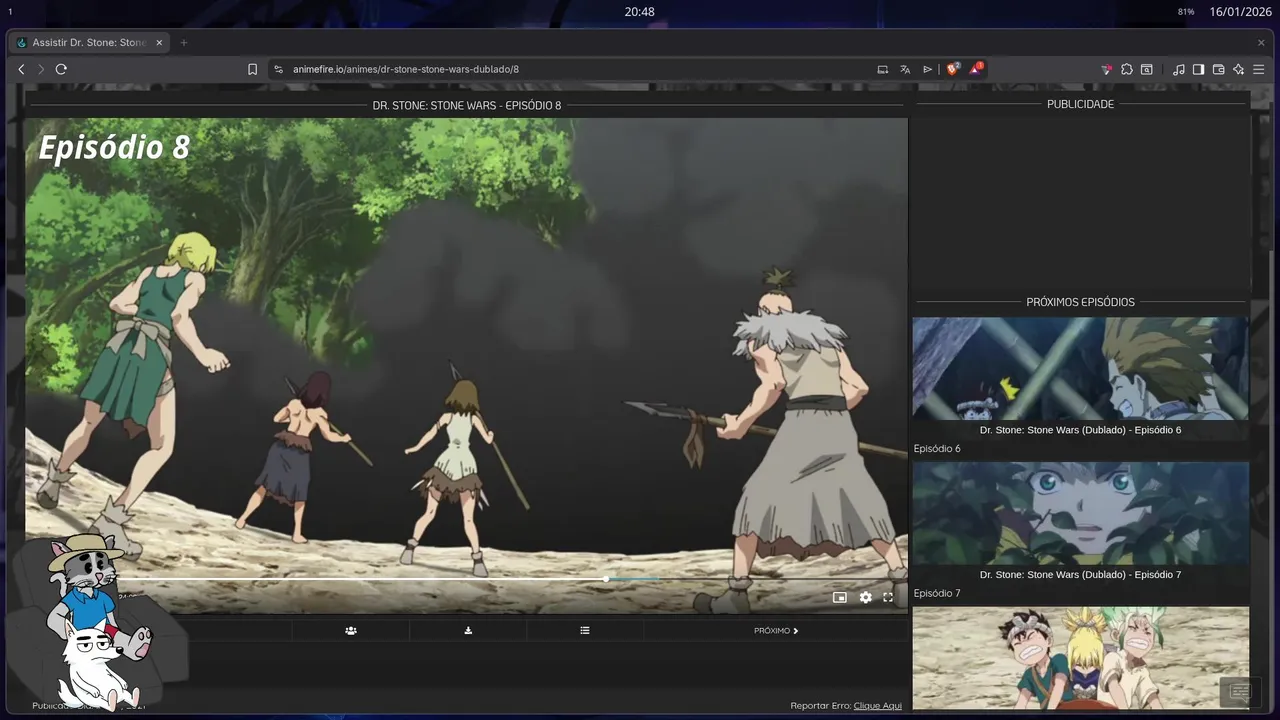Open the Extensions puzzle piece menu

[1127, 69]
